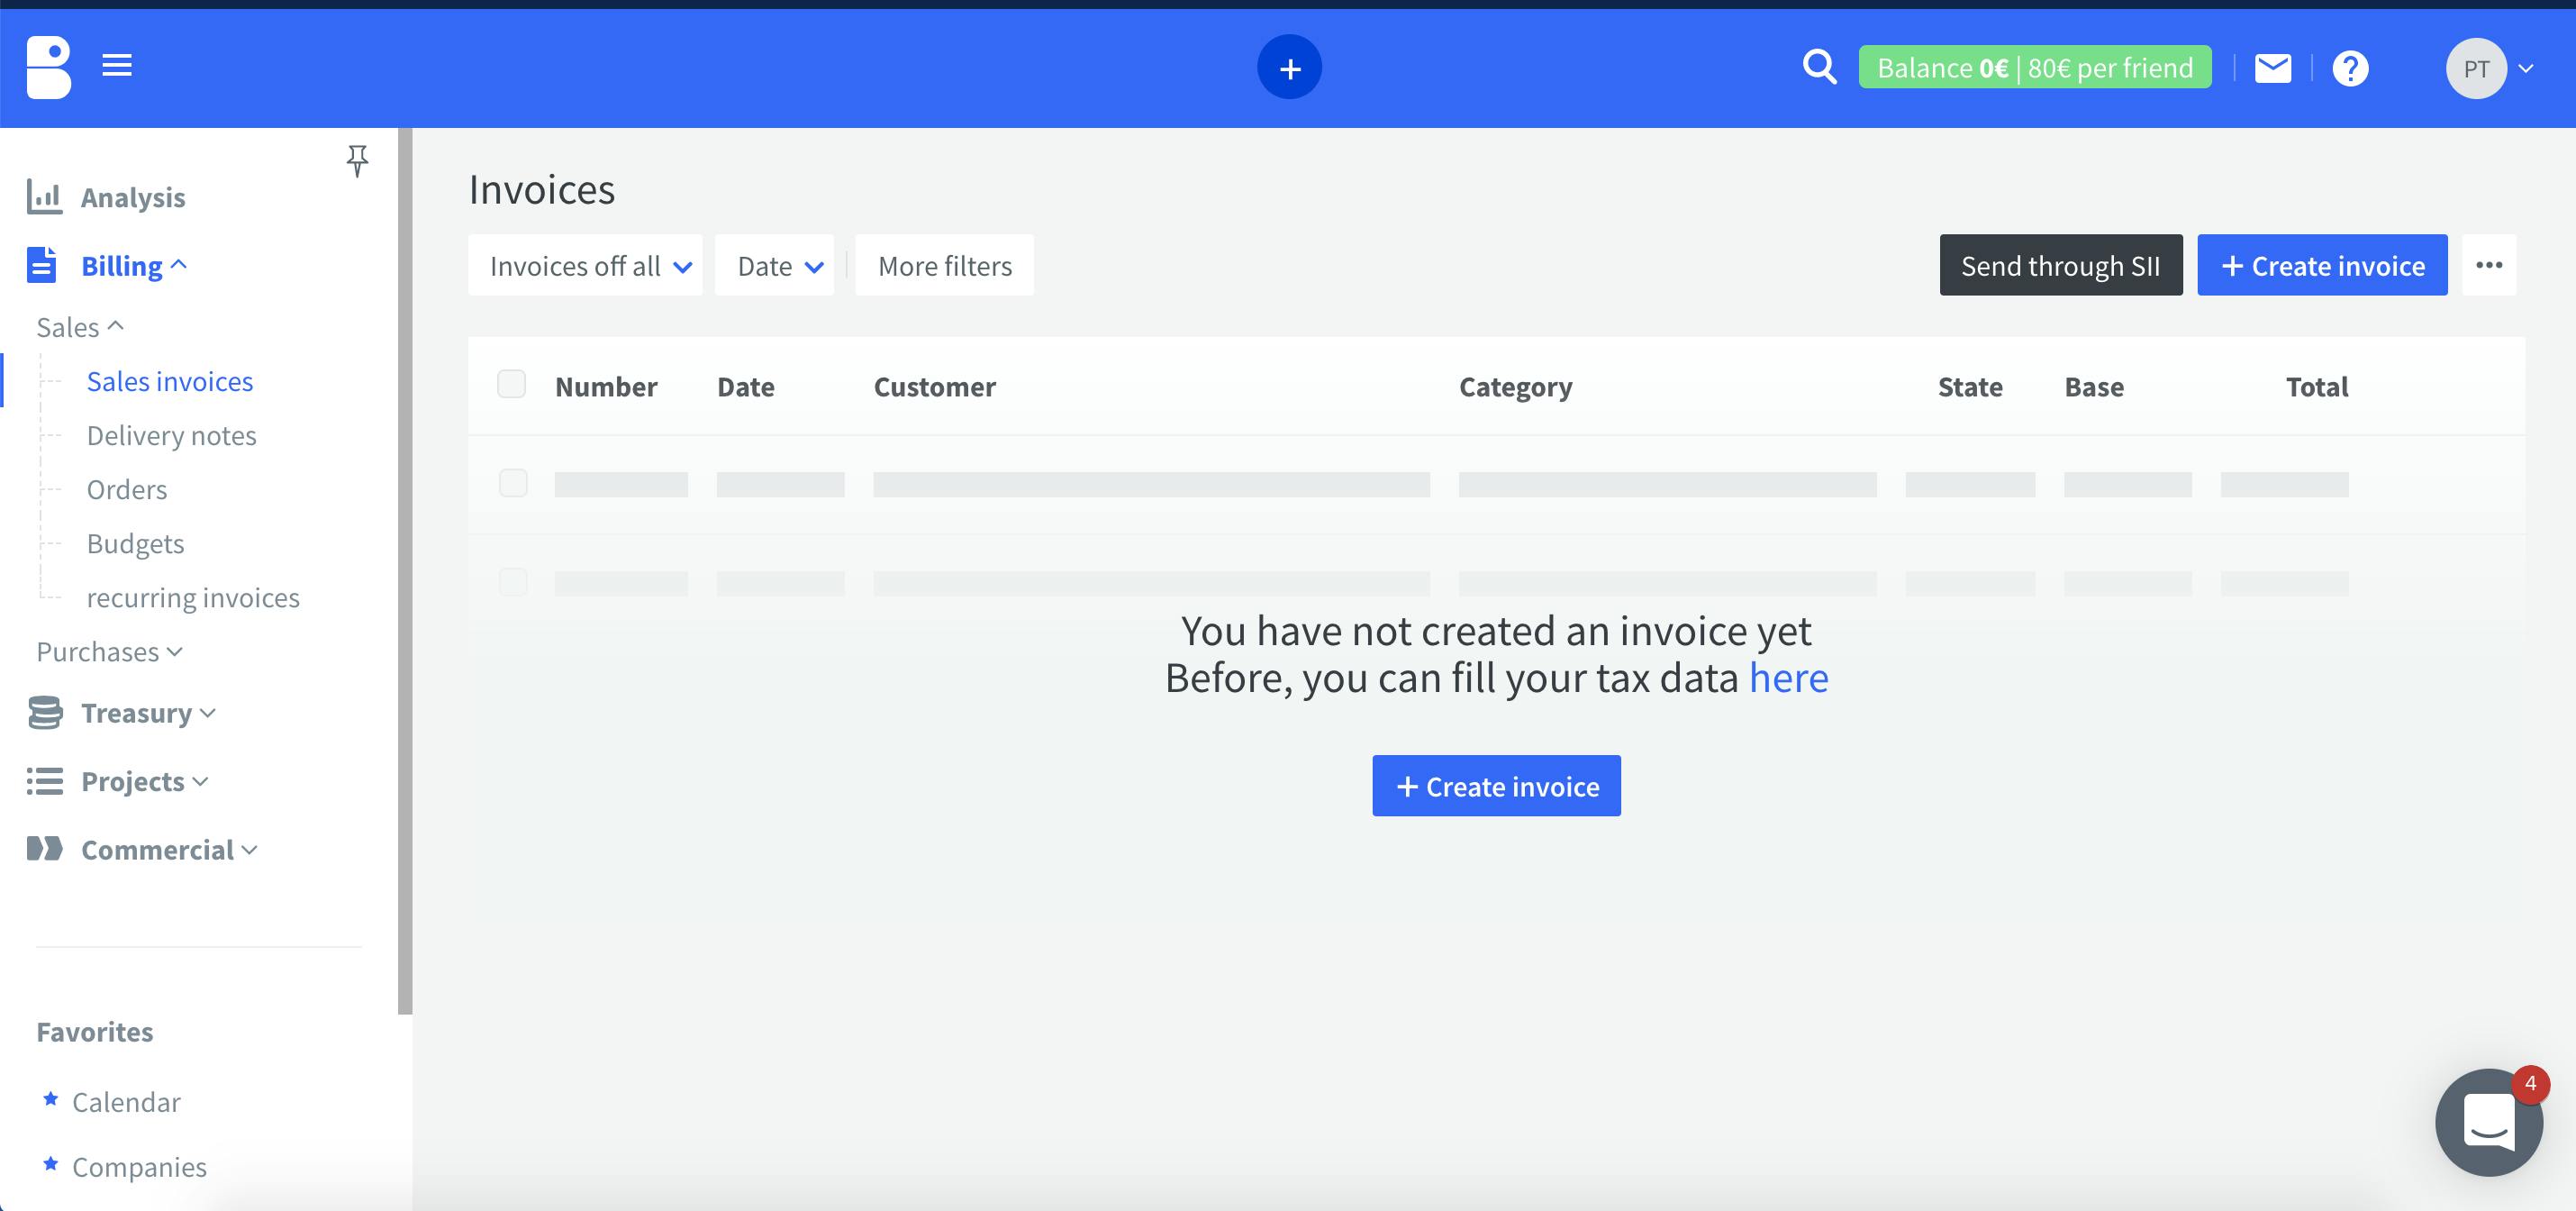Open the chat support bubble
Viewport: 2576px width, 1211px height.
tap(2488, 1122)
